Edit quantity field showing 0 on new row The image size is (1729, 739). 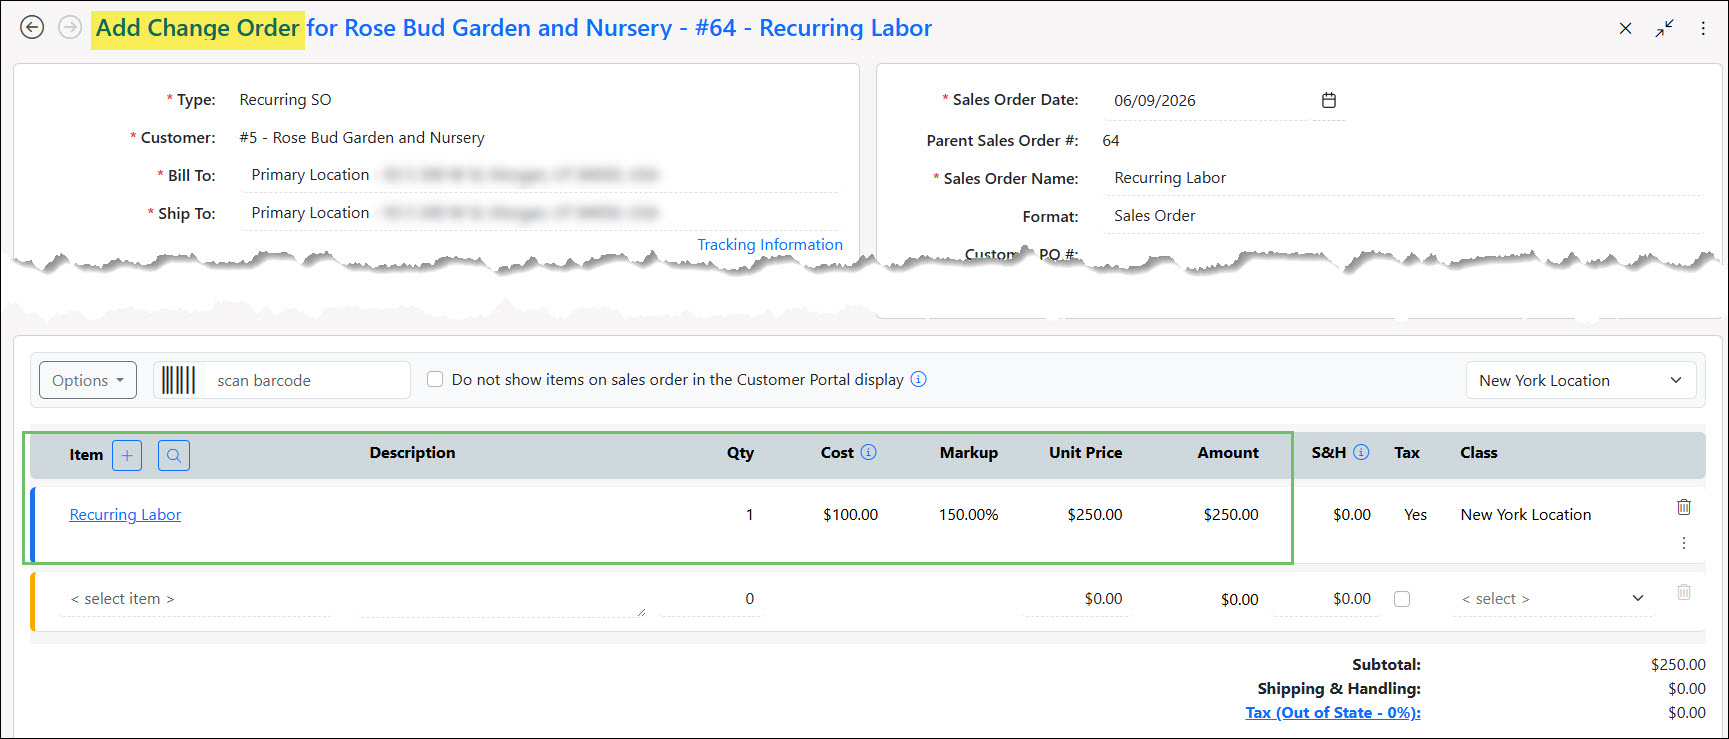710,599
